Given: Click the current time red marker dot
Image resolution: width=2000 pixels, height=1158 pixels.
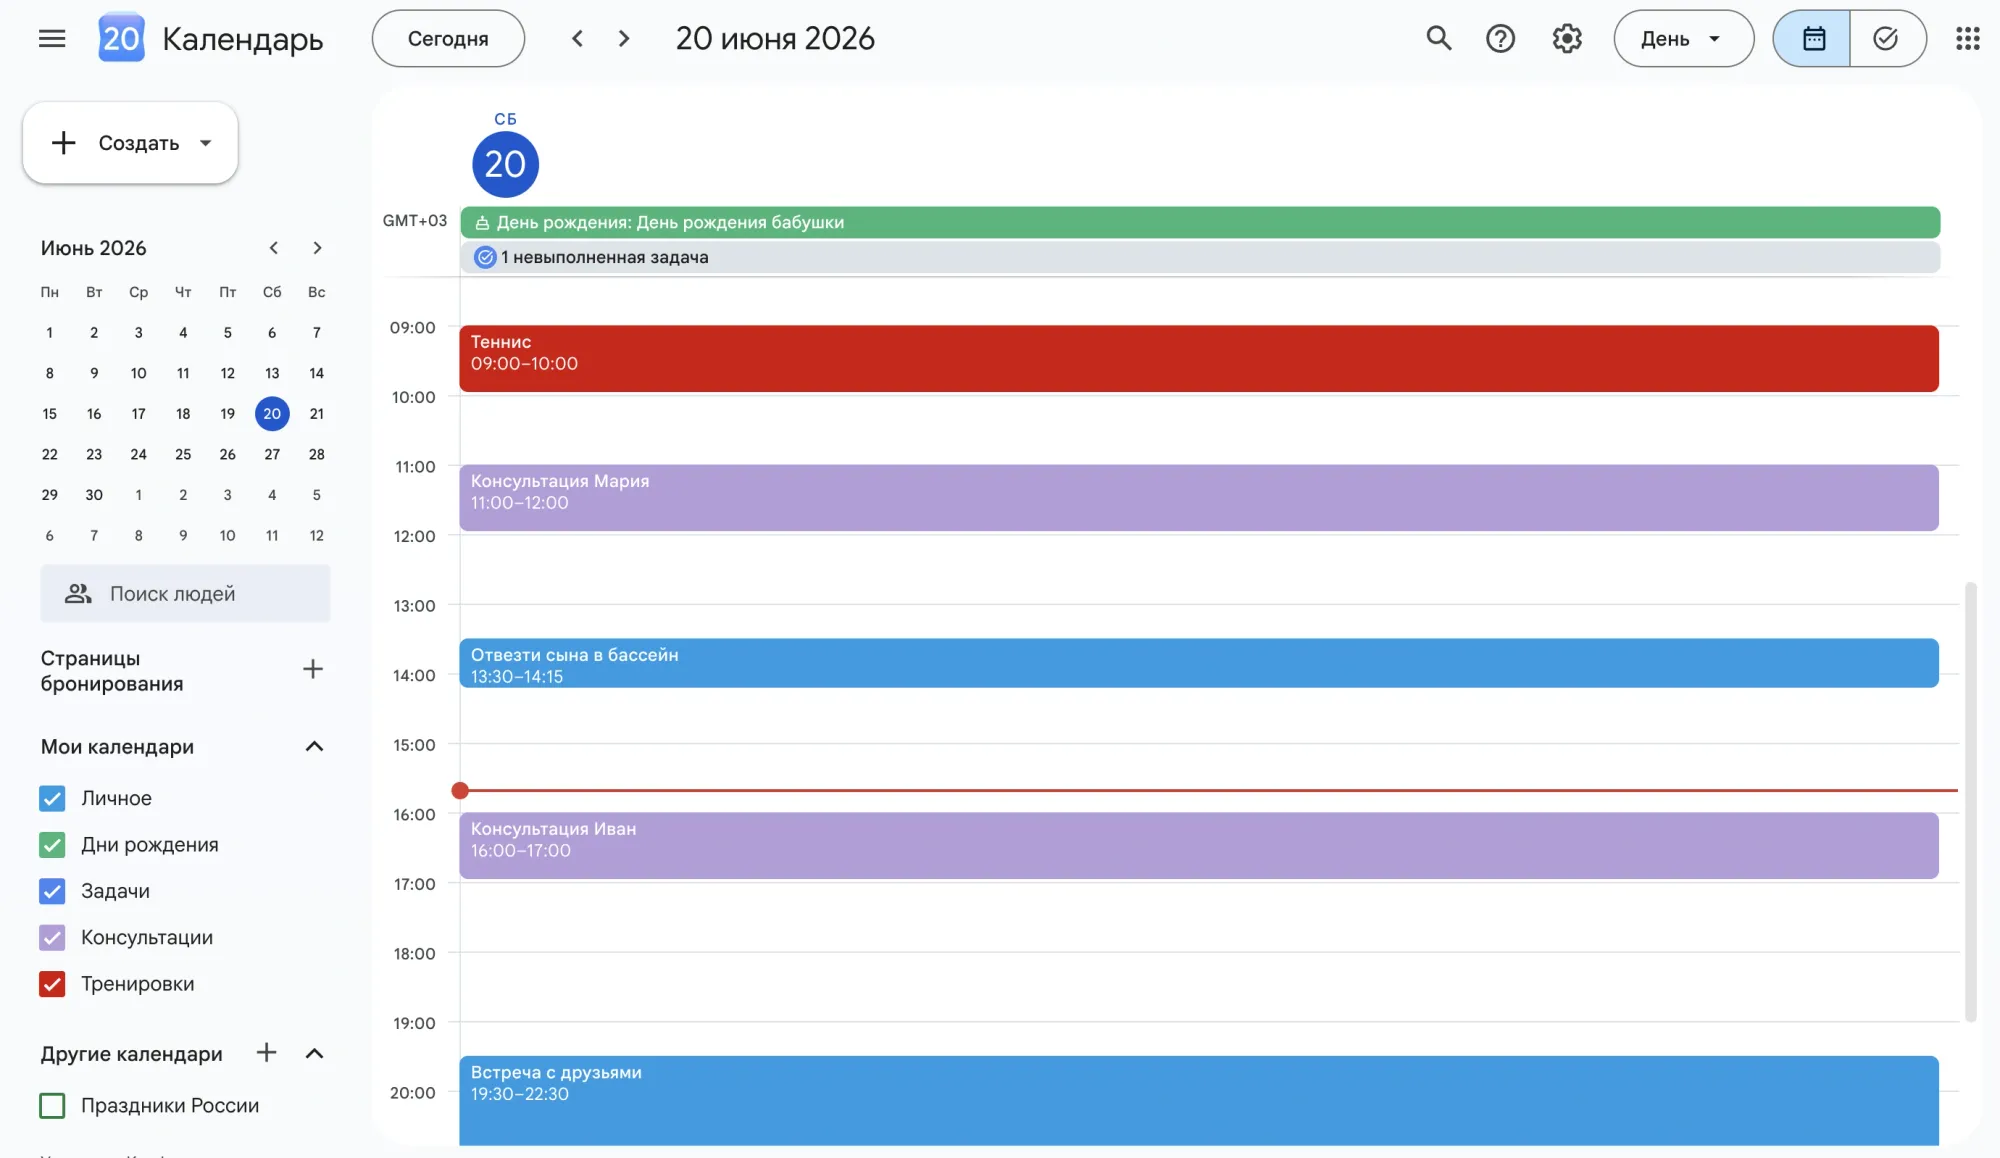Looking at the screenshot, I should pos(460,791).
